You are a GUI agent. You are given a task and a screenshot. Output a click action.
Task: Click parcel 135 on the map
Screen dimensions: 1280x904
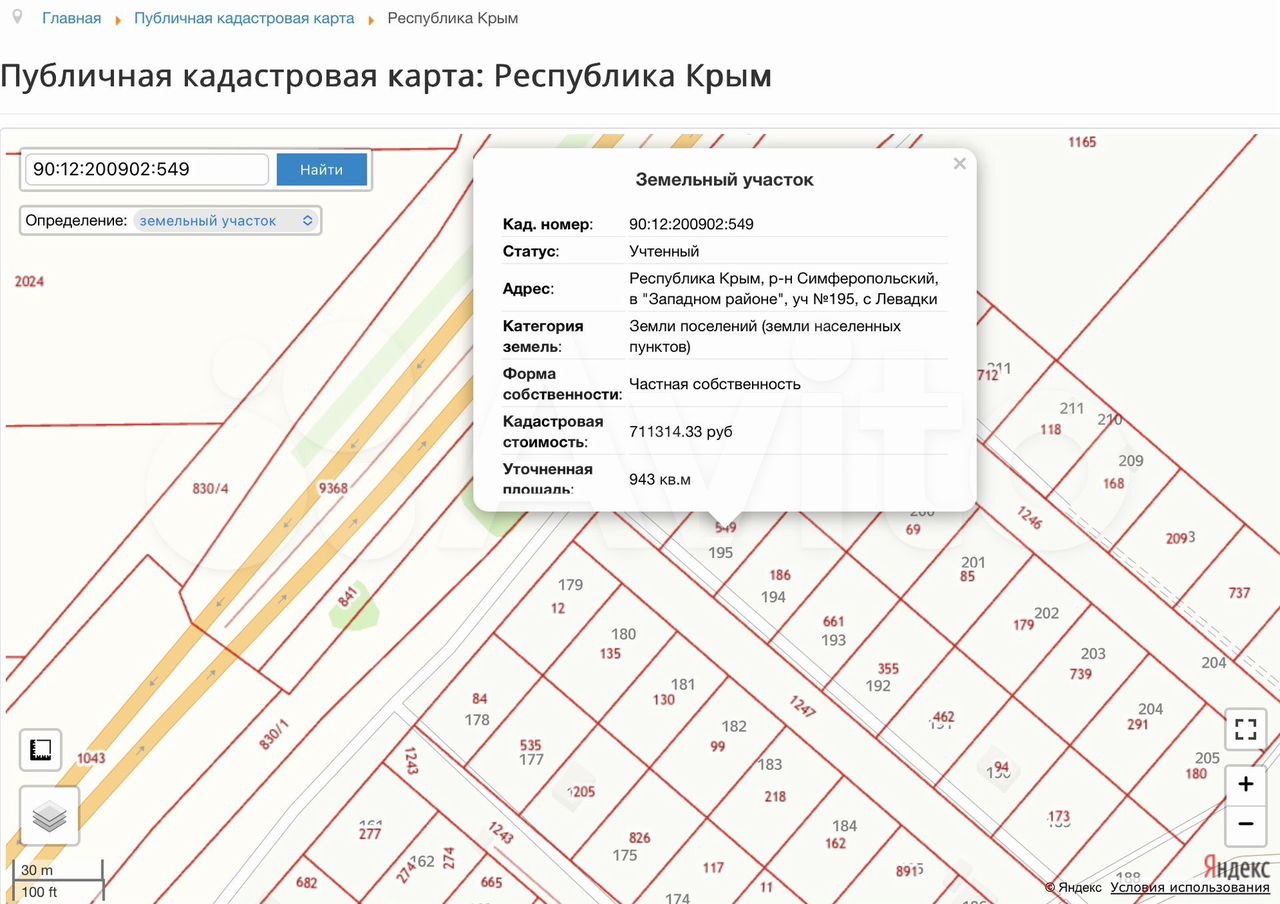[610, 654]
